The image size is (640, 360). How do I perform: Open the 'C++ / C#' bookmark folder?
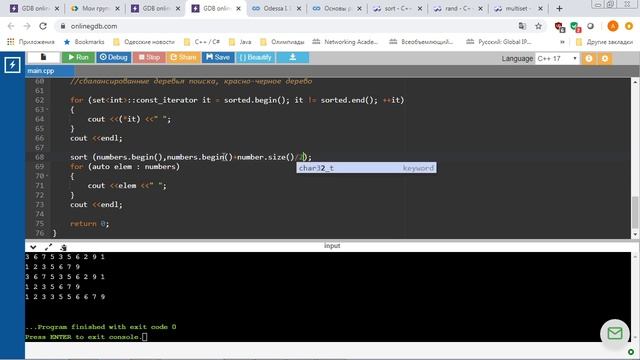[x=202, y=42]
